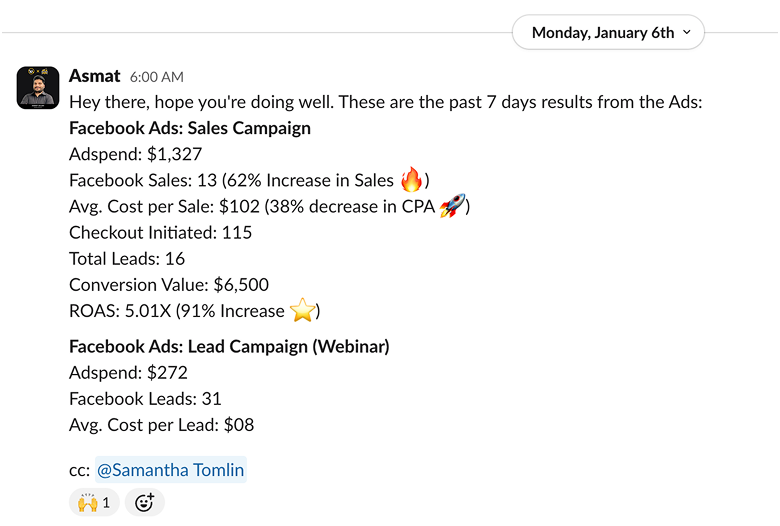Click the Facebook Ads: Lead Campaign (Webinar) heading
The height and width of the screenshot is (526, 780).
point(229,347)
